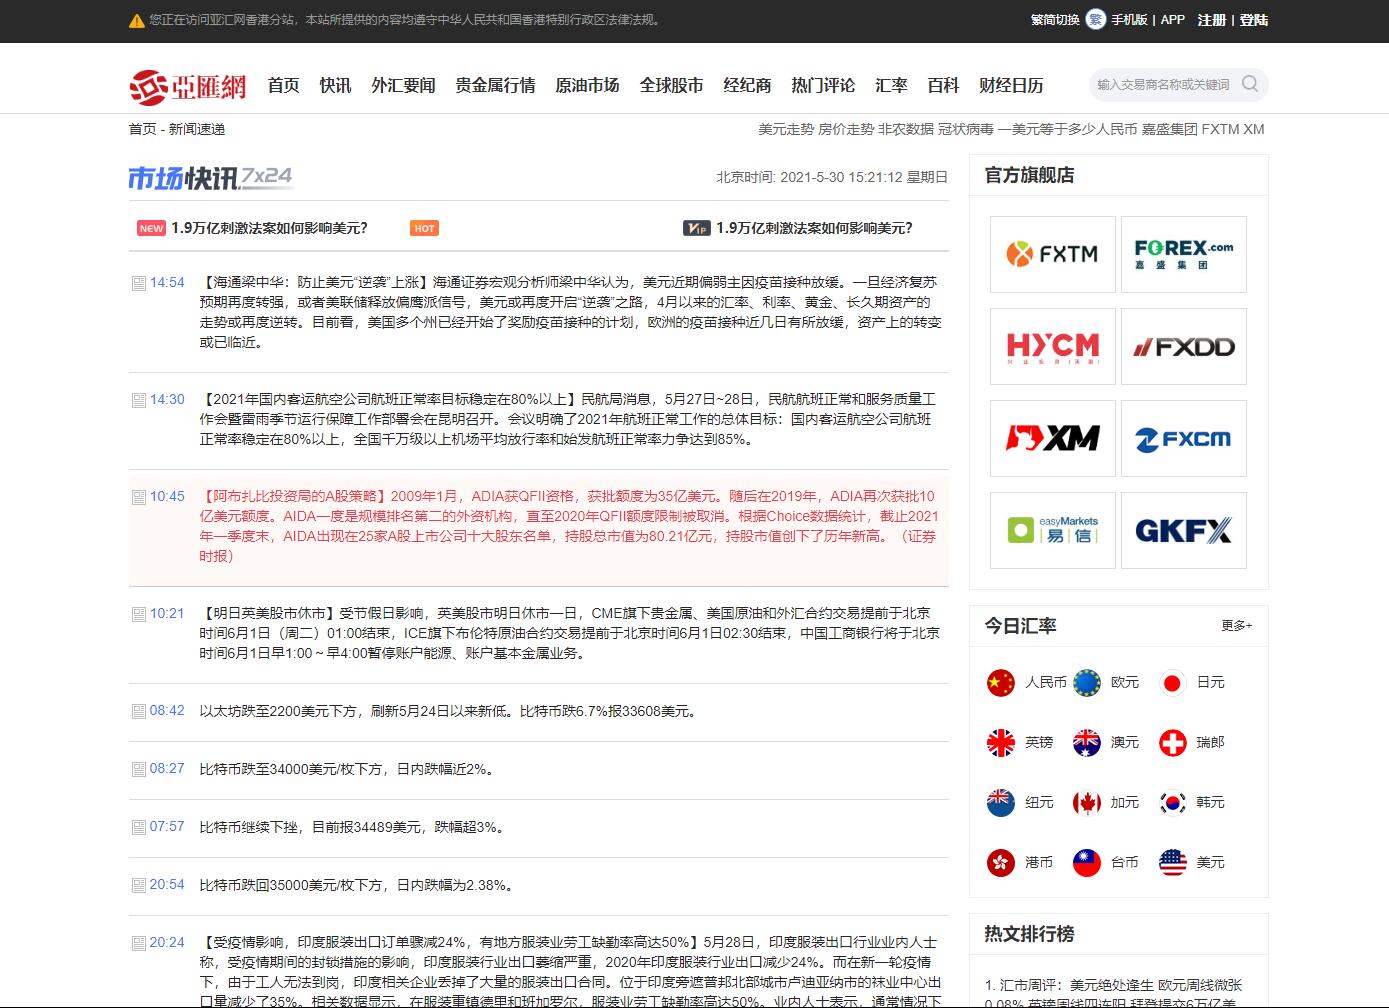Screen dimensions: 1389x1008
Task: Click the EU flag for 欧元
Action: (x=1086, y=682)
